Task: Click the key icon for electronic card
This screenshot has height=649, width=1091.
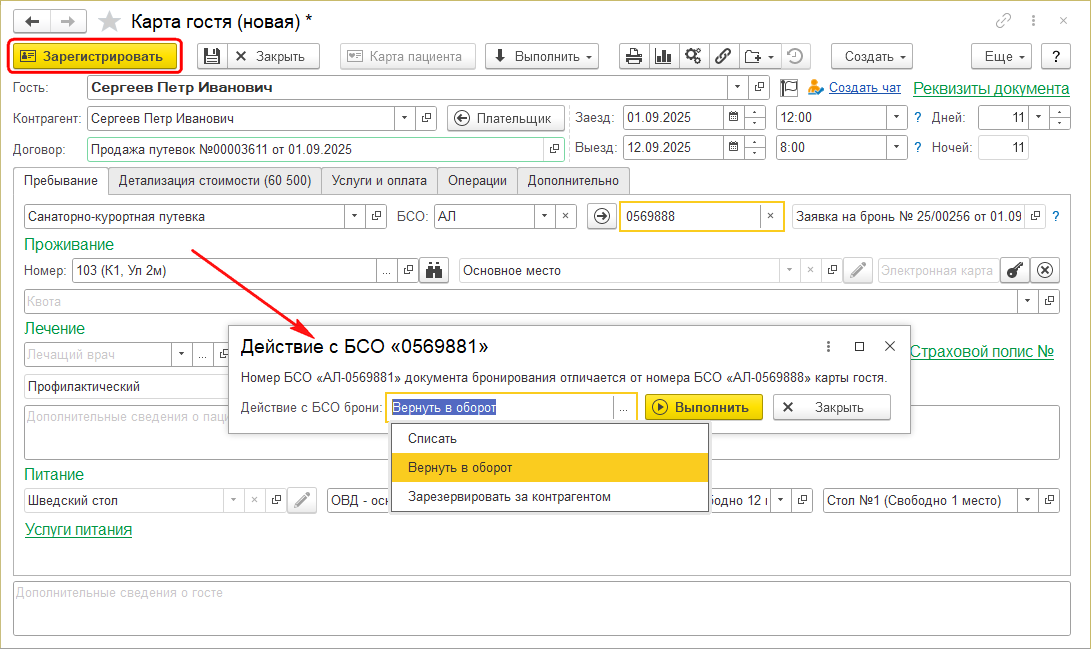Action: (x=1014, y=270)
